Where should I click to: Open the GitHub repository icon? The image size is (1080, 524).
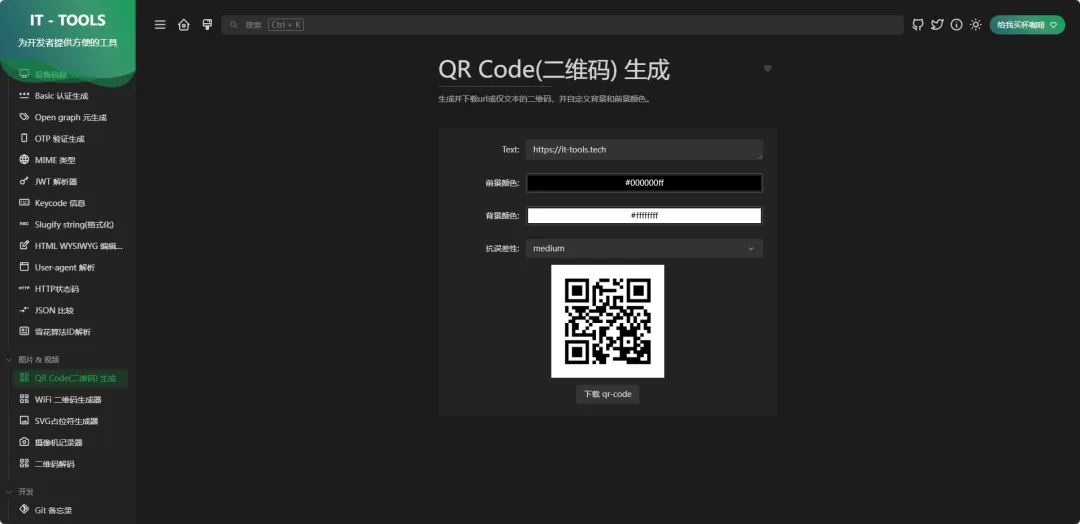click(x=917, y=25)
